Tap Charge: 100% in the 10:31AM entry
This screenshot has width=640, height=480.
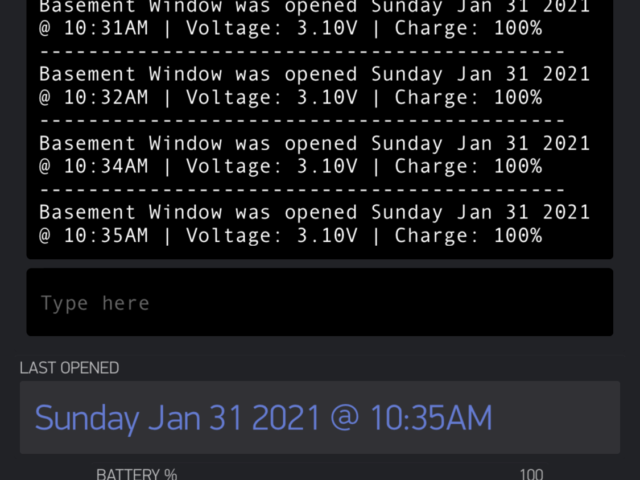(468, 28)
